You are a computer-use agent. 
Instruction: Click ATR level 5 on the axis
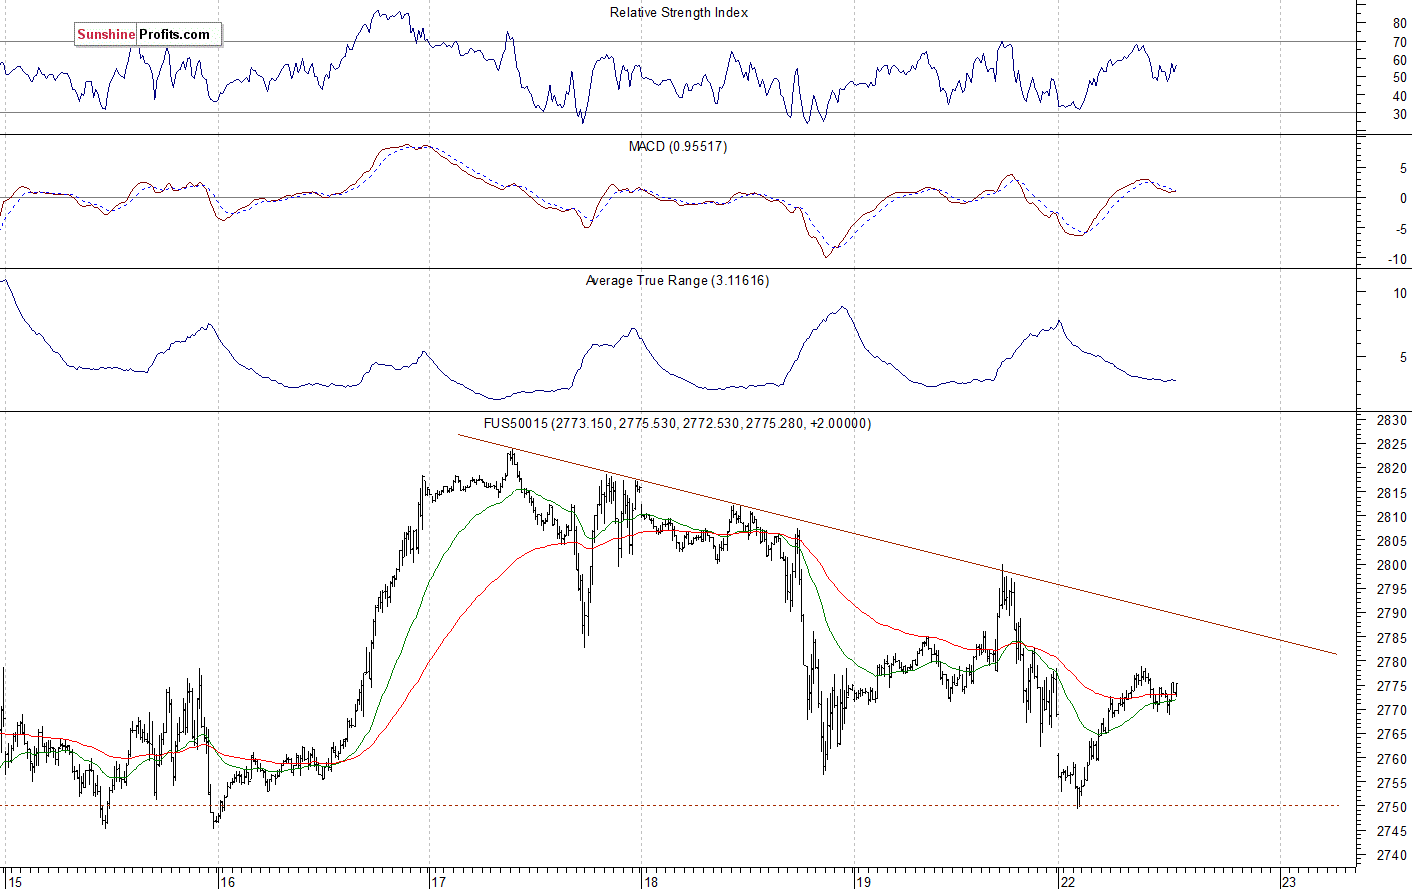(1403, 358)
